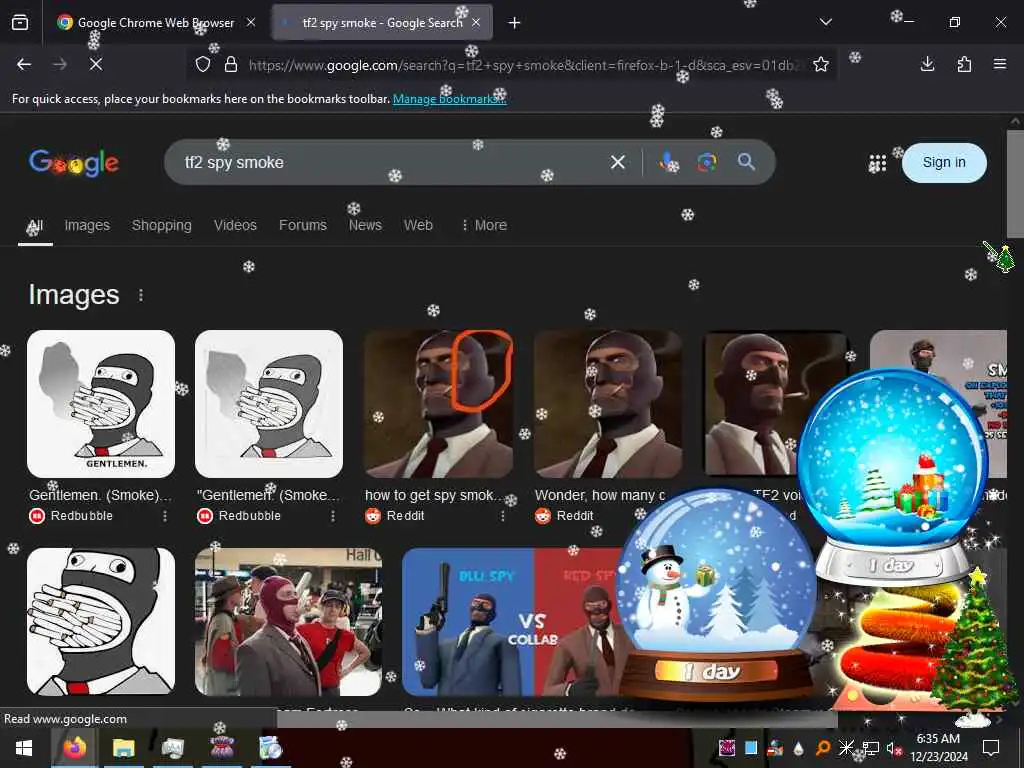Viewport: 1024px width, 768px height.
Task: Open the Firefox hamburger application menu
Action: (x=1000, y=64)
